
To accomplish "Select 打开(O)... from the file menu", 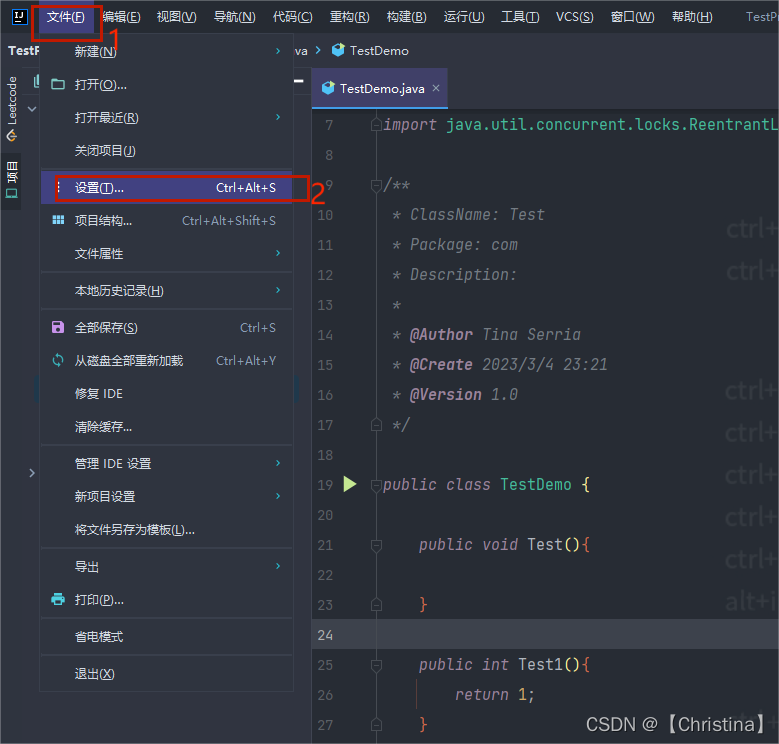I will (x=166, y=84).
